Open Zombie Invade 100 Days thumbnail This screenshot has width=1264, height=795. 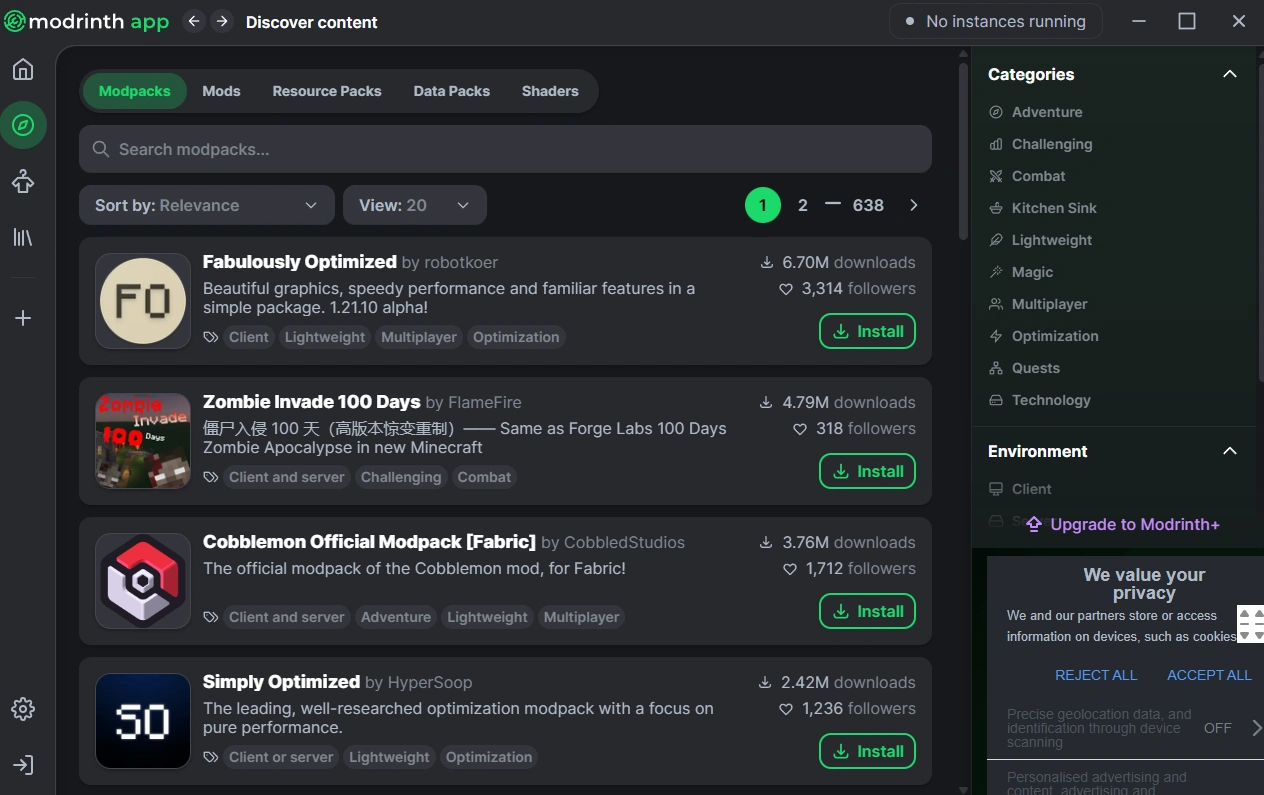(x=143, y=441)
